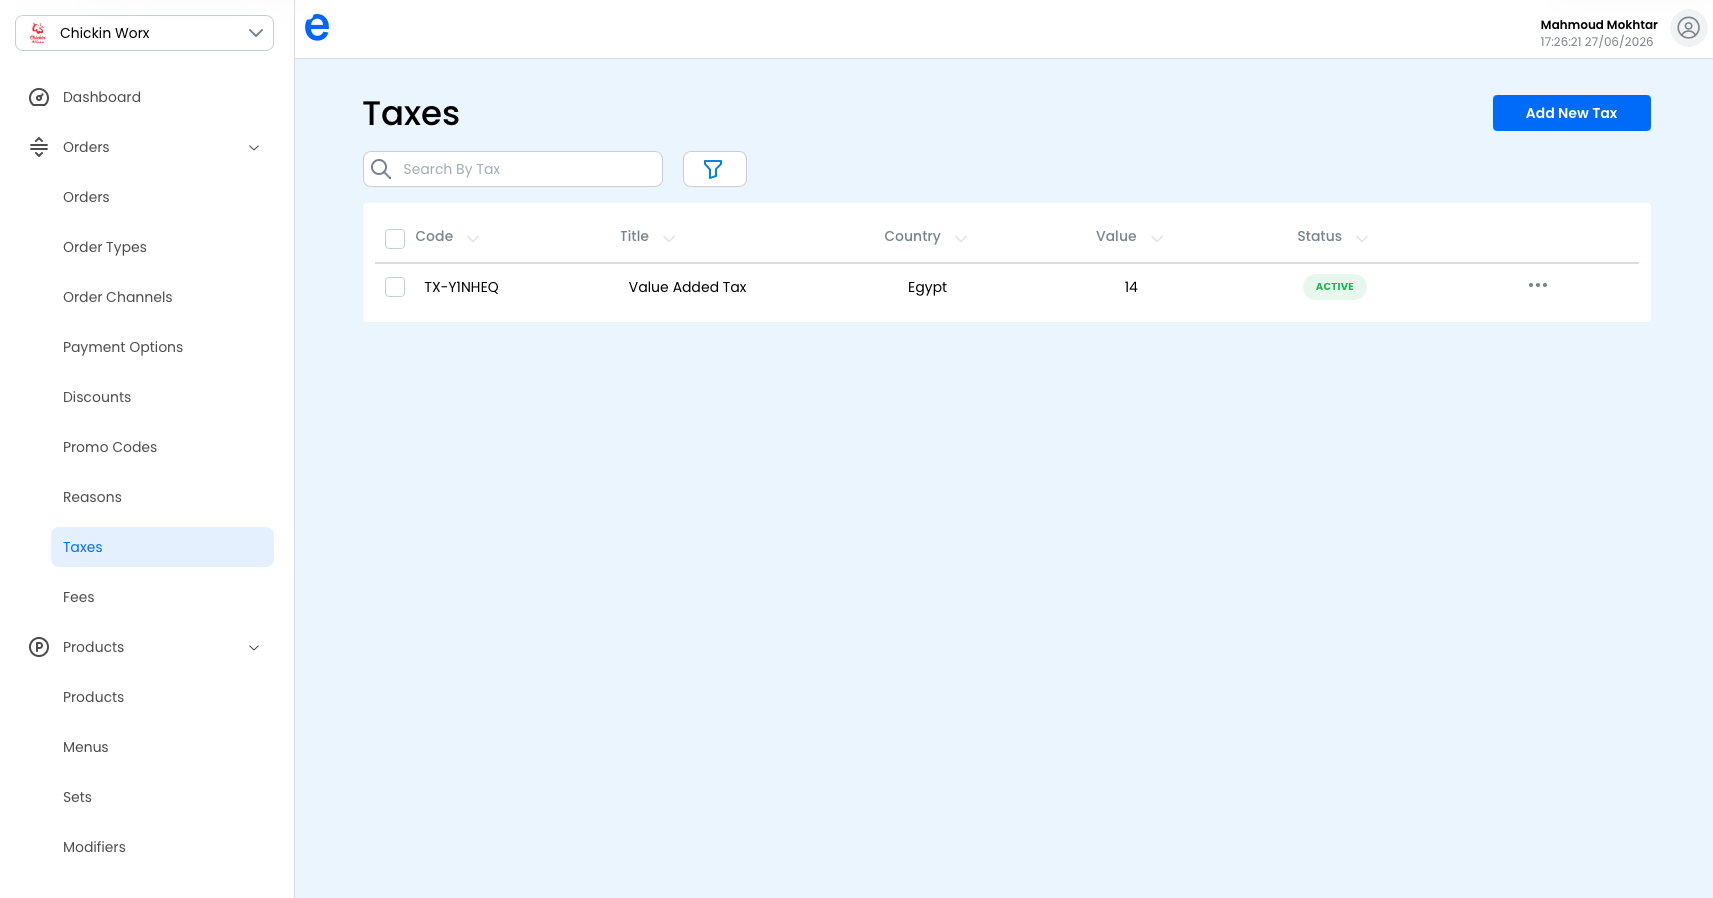Click the search magnifier icon
Viewport: 1713px width, 898px height.
[x=381, y=169]
